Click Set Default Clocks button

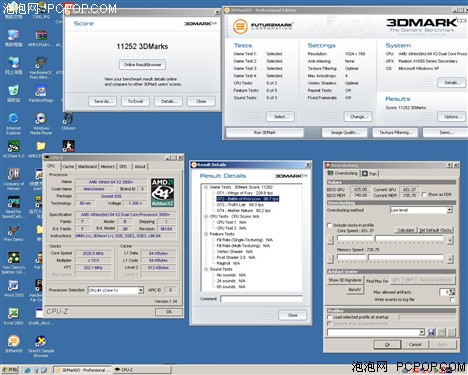click(435, 230)
